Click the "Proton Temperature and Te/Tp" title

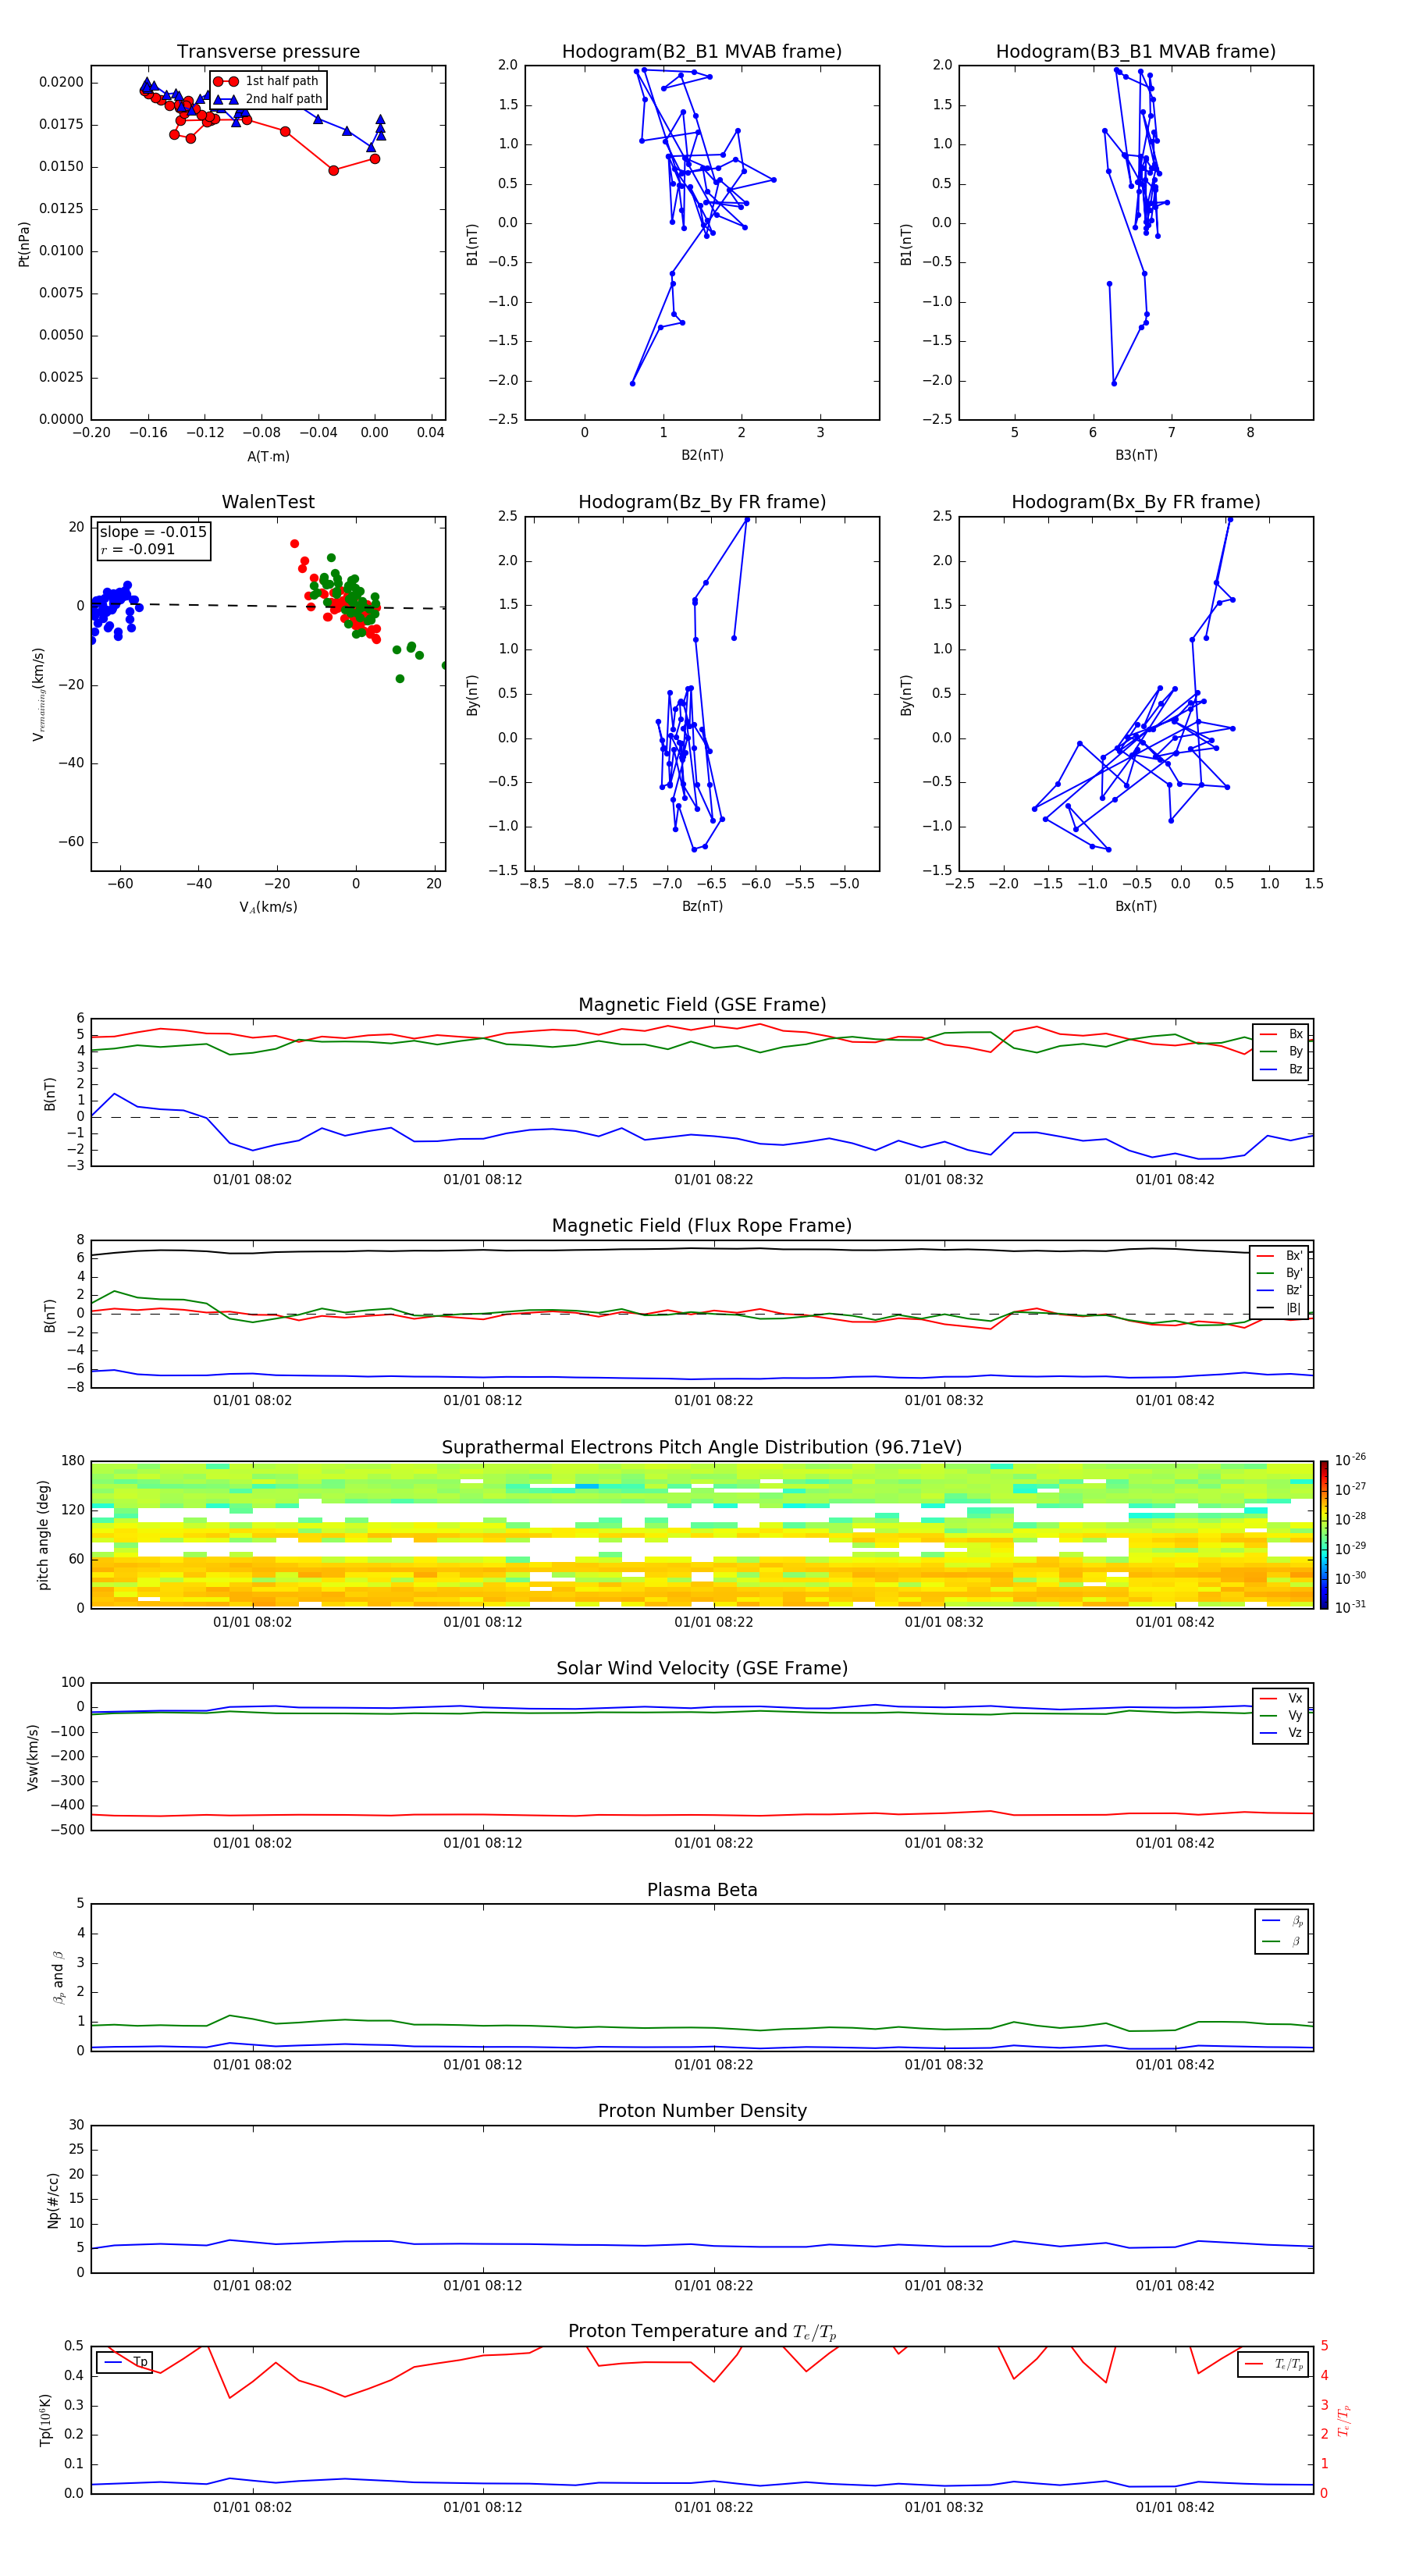point(702,2331)
